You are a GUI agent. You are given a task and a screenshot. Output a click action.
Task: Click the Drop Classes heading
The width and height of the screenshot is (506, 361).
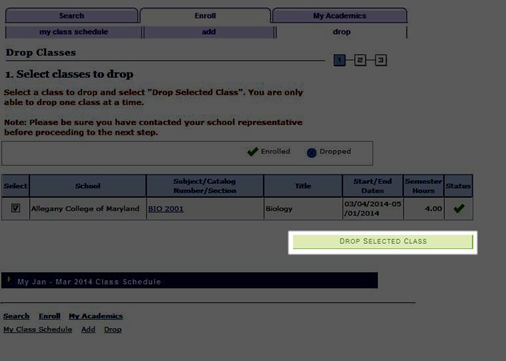41,53
